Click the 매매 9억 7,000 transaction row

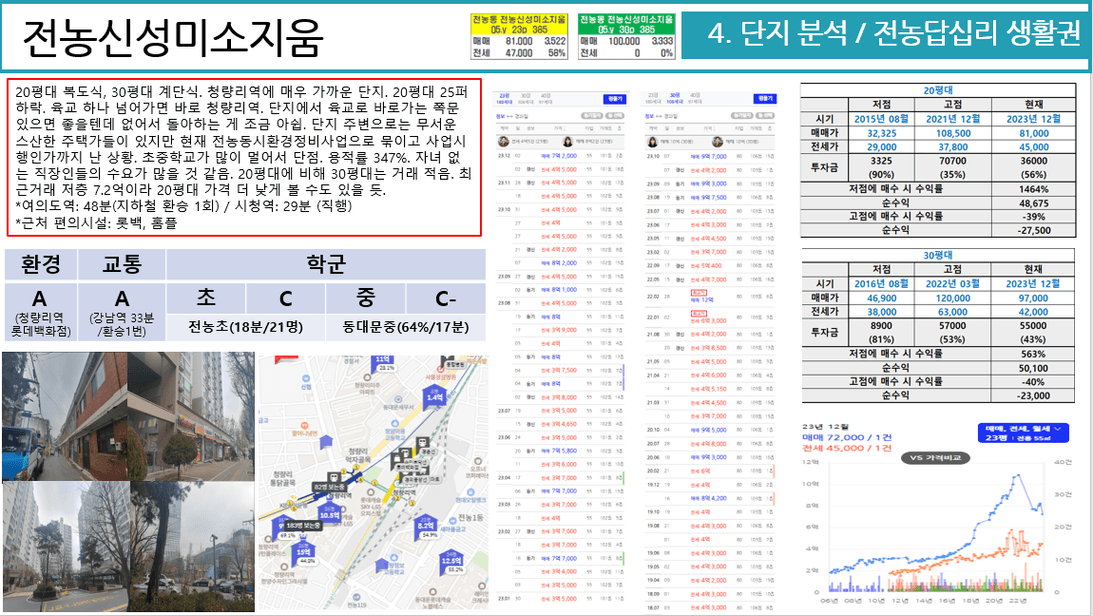[710, 156]
